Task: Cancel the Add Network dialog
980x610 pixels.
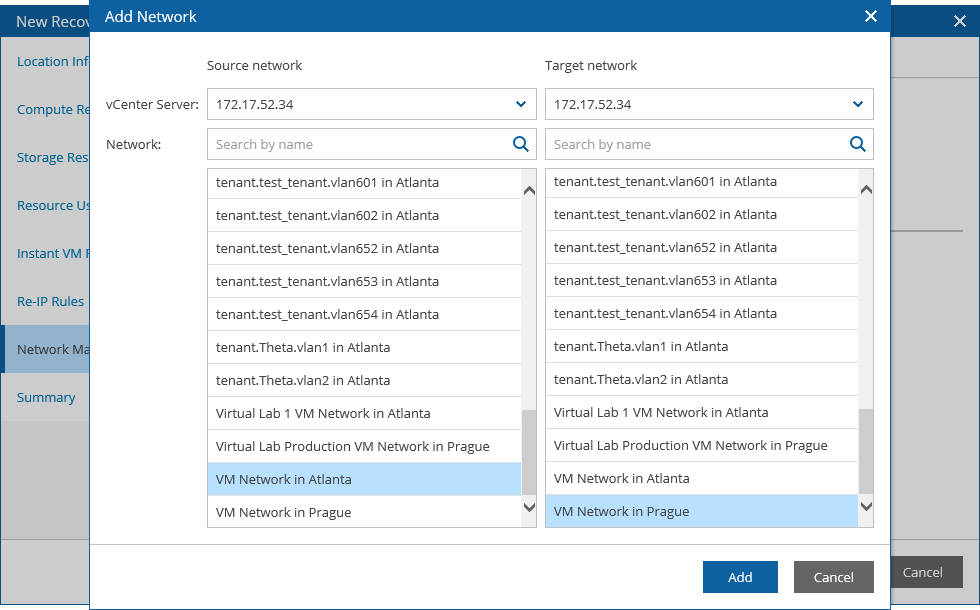Action: [x=833, y=577]
